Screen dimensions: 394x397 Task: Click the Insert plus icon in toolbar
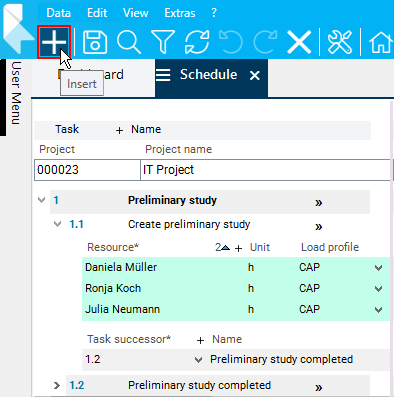click(54, 42)
